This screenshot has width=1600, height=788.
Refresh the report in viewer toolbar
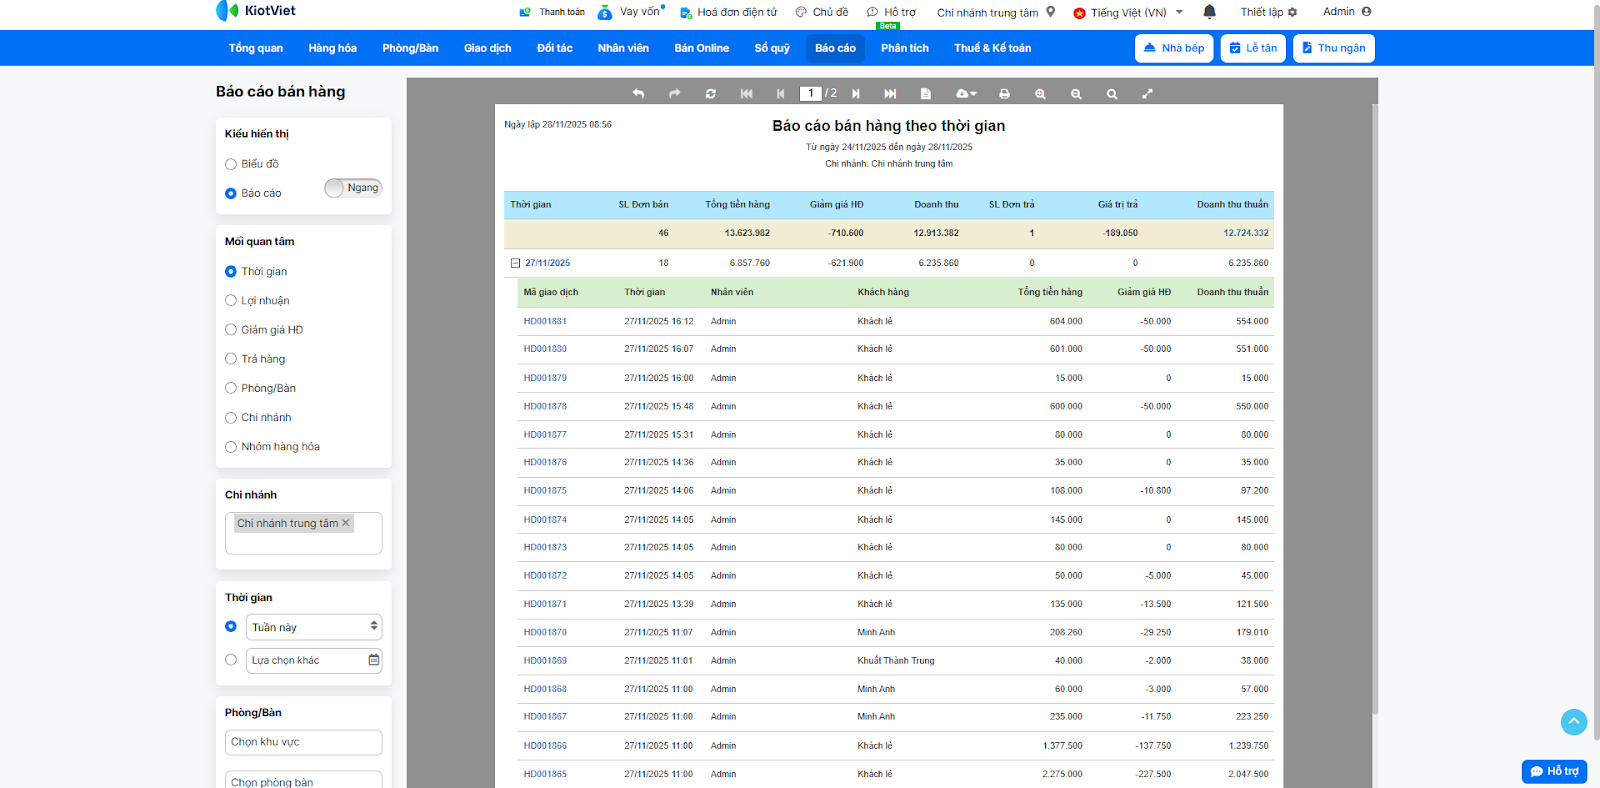(710, 94)
